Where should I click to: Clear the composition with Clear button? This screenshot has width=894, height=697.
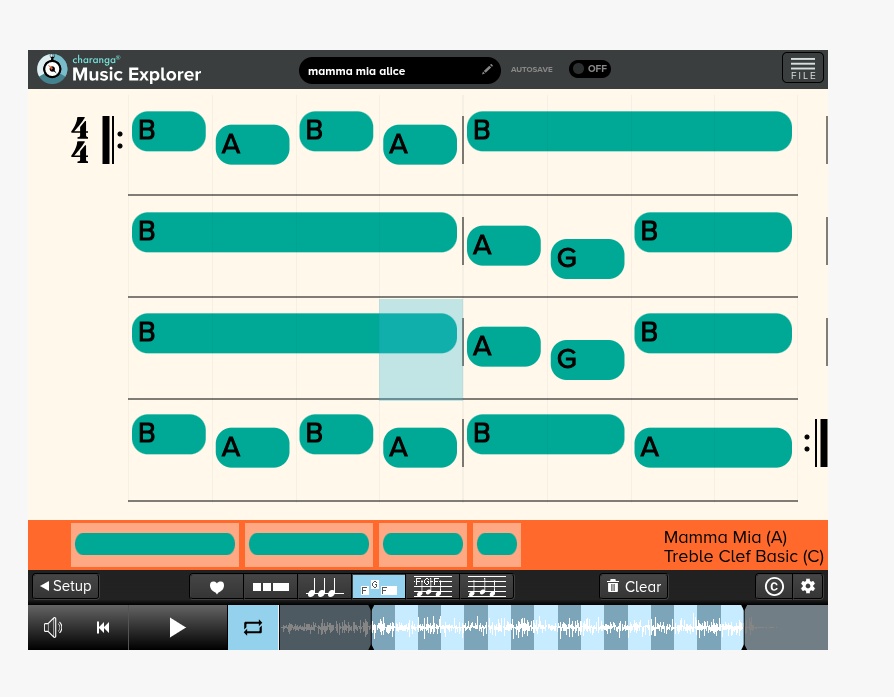[x=633, y=587]
